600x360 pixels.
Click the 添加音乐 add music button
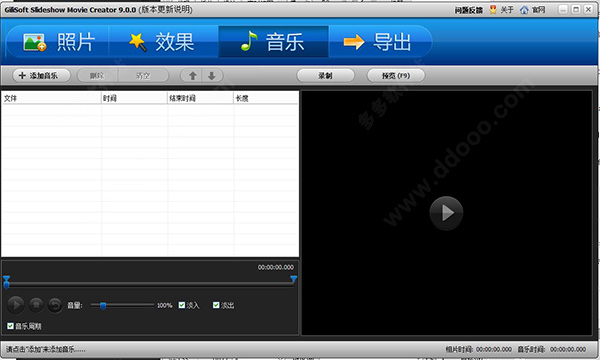41,76
